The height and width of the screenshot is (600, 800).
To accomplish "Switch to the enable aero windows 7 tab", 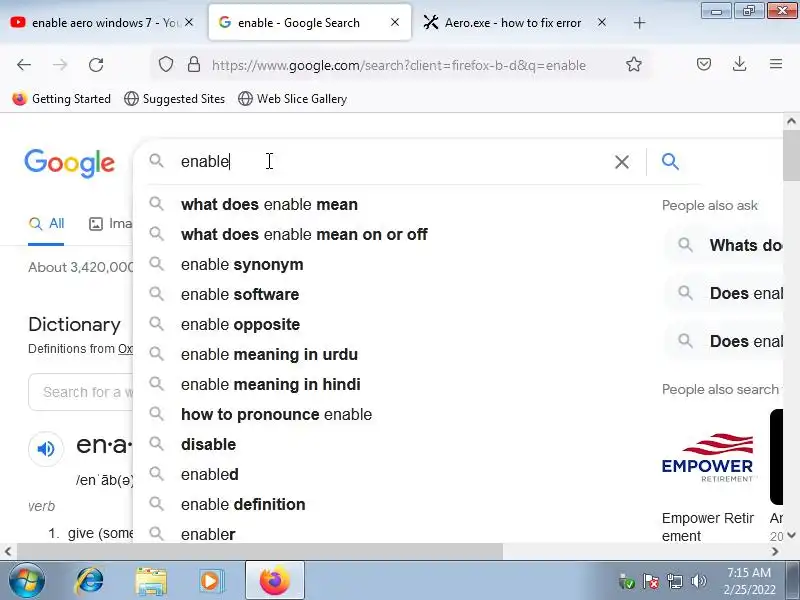I will pyautogui.click(x=95, y=23).
